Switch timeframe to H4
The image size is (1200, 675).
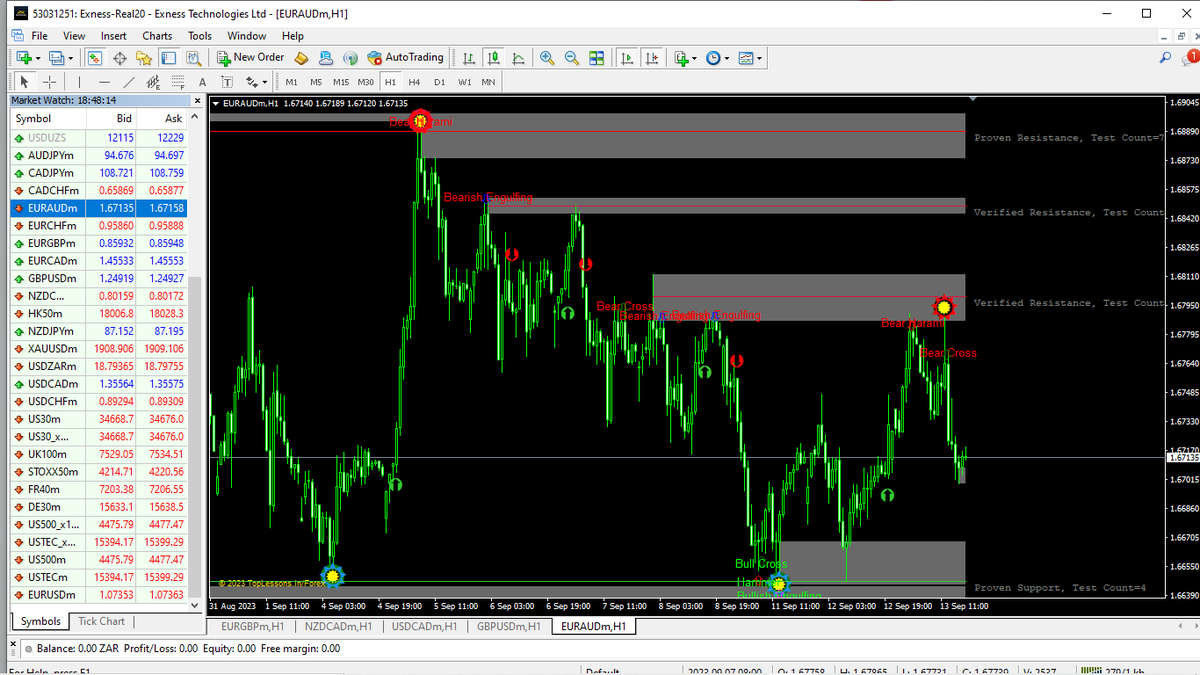tap(414, 82)
